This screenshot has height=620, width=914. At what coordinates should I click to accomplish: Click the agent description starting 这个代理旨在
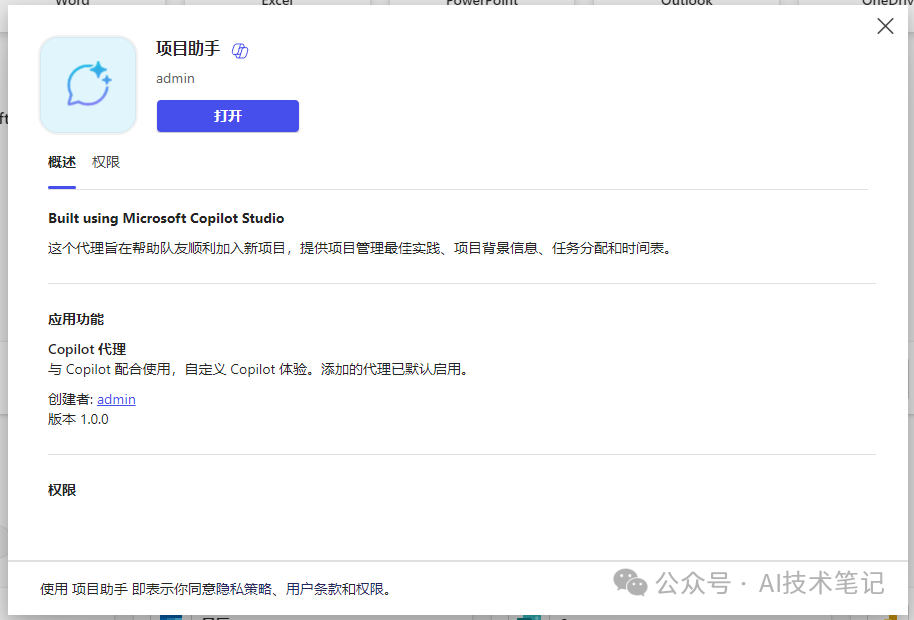click(x=360, y=249)
